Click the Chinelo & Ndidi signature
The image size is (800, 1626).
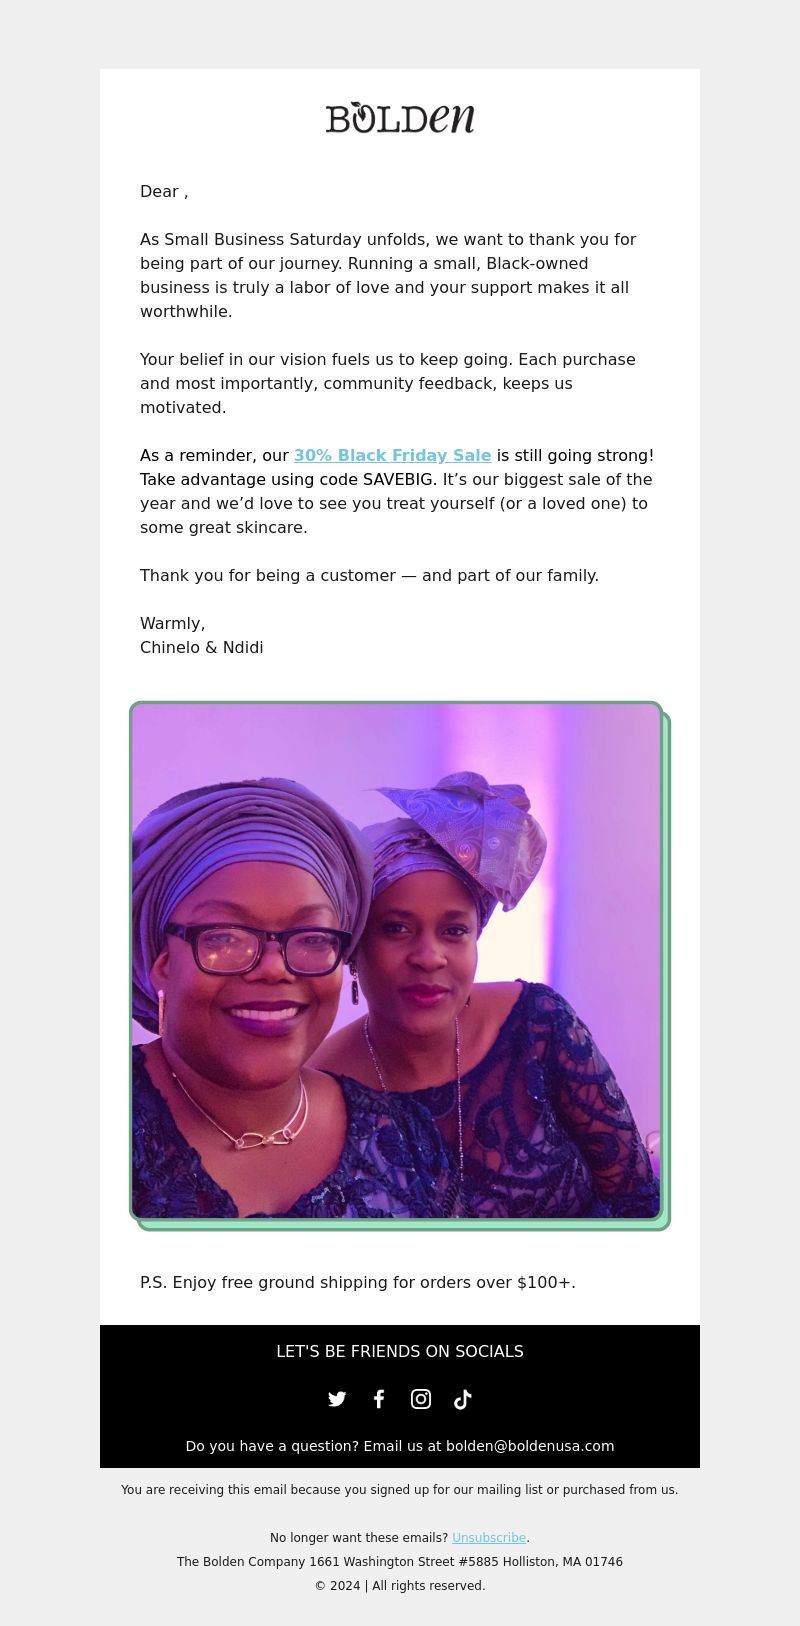202,647
